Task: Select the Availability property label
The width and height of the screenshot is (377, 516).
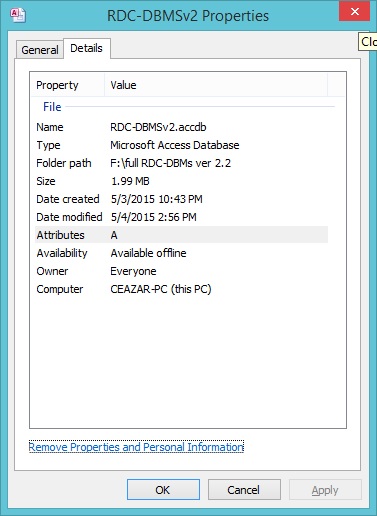Action: pos(62,253)
